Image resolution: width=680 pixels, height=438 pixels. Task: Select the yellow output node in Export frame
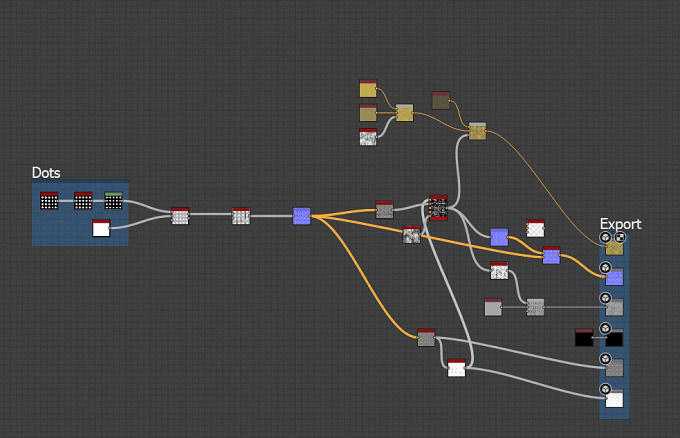(615, 248)
